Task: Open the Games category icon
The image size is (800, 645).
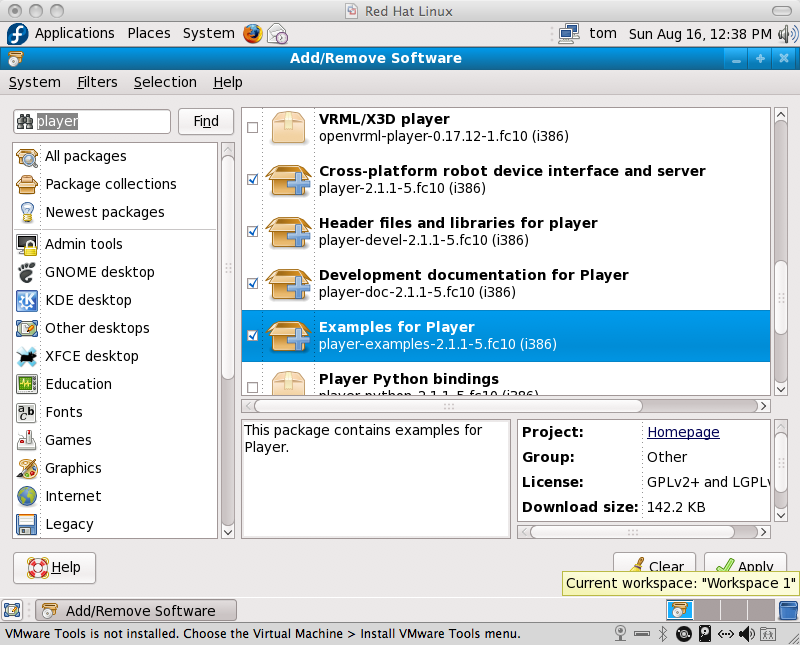Action: tap(27, 440)
